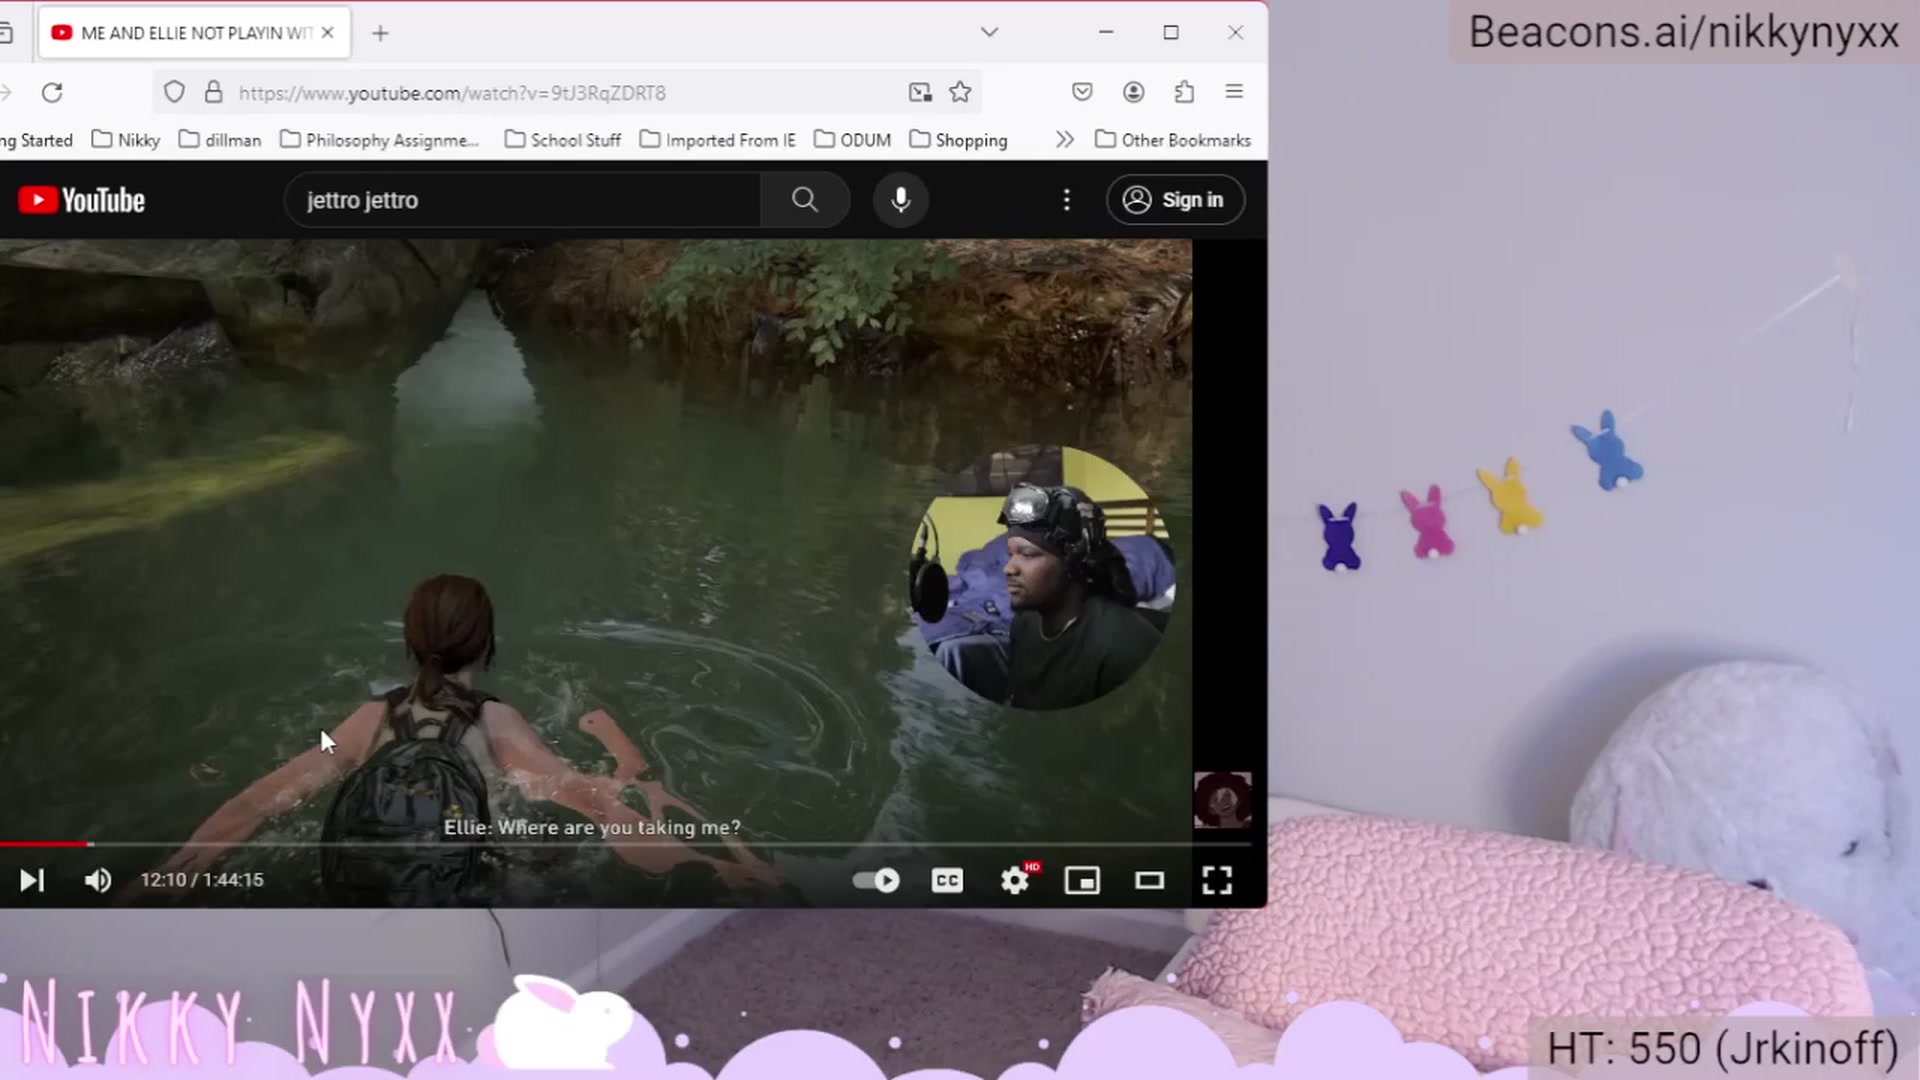Open the browser hamburger menu

tap(1234, 92)
